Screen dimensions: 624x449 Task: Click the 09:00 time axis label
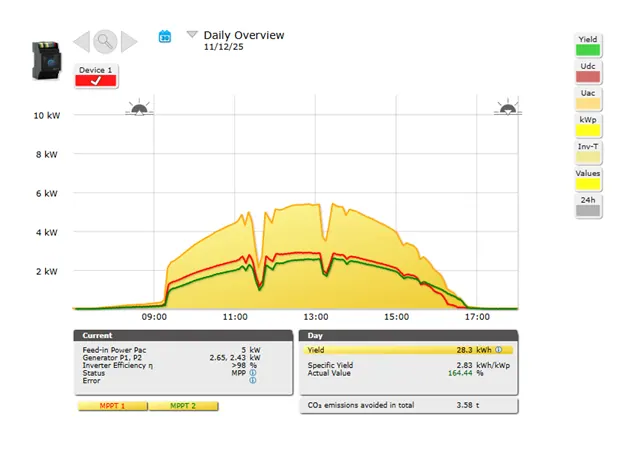tap(154, 317)
